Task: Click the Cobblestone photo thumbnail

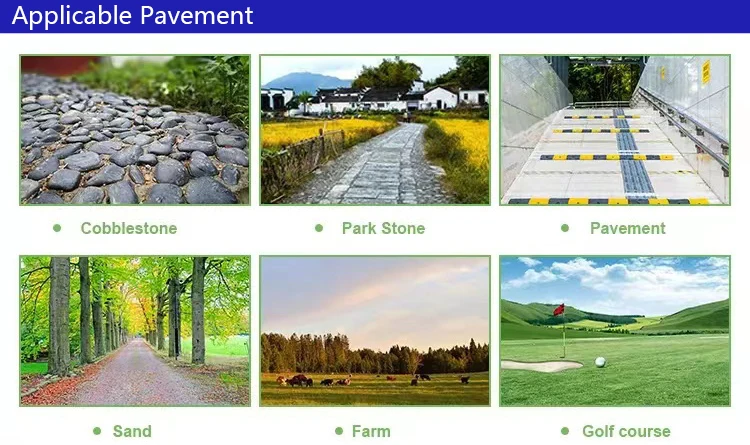Action: (135, 130)
